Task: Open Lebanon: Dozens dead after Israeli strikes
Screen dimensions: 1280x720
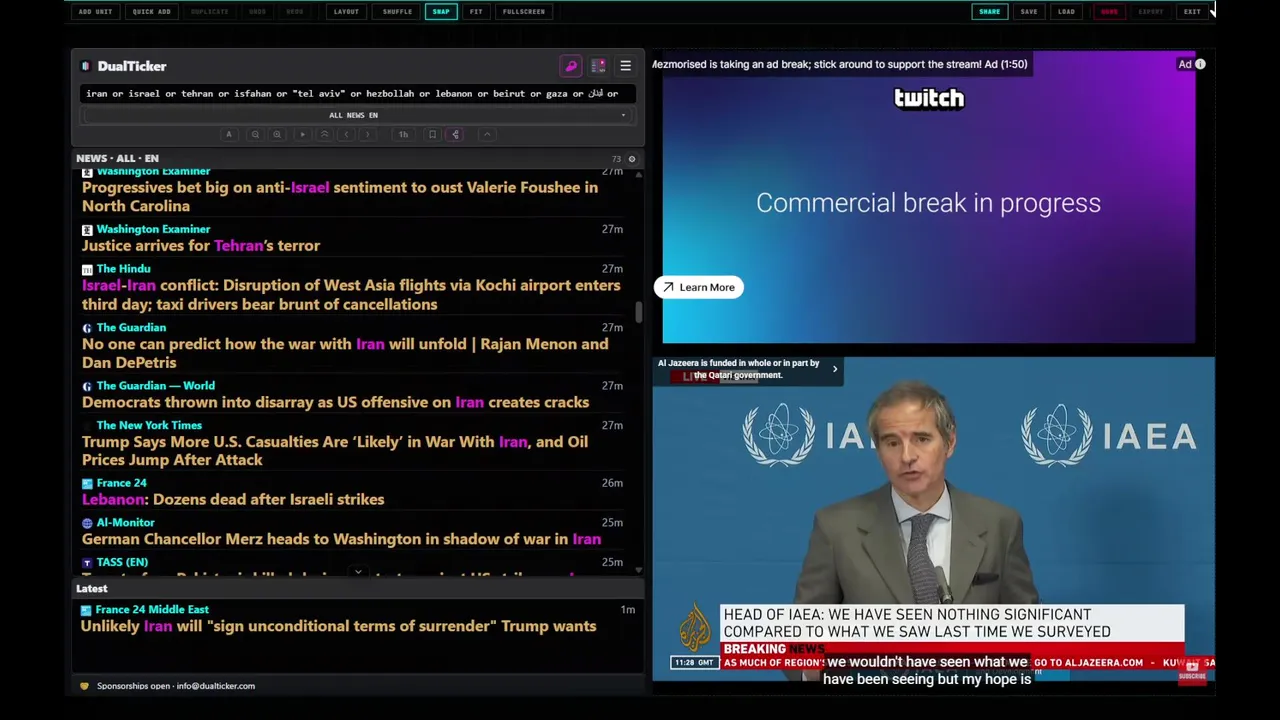Action: coord(233,499)
